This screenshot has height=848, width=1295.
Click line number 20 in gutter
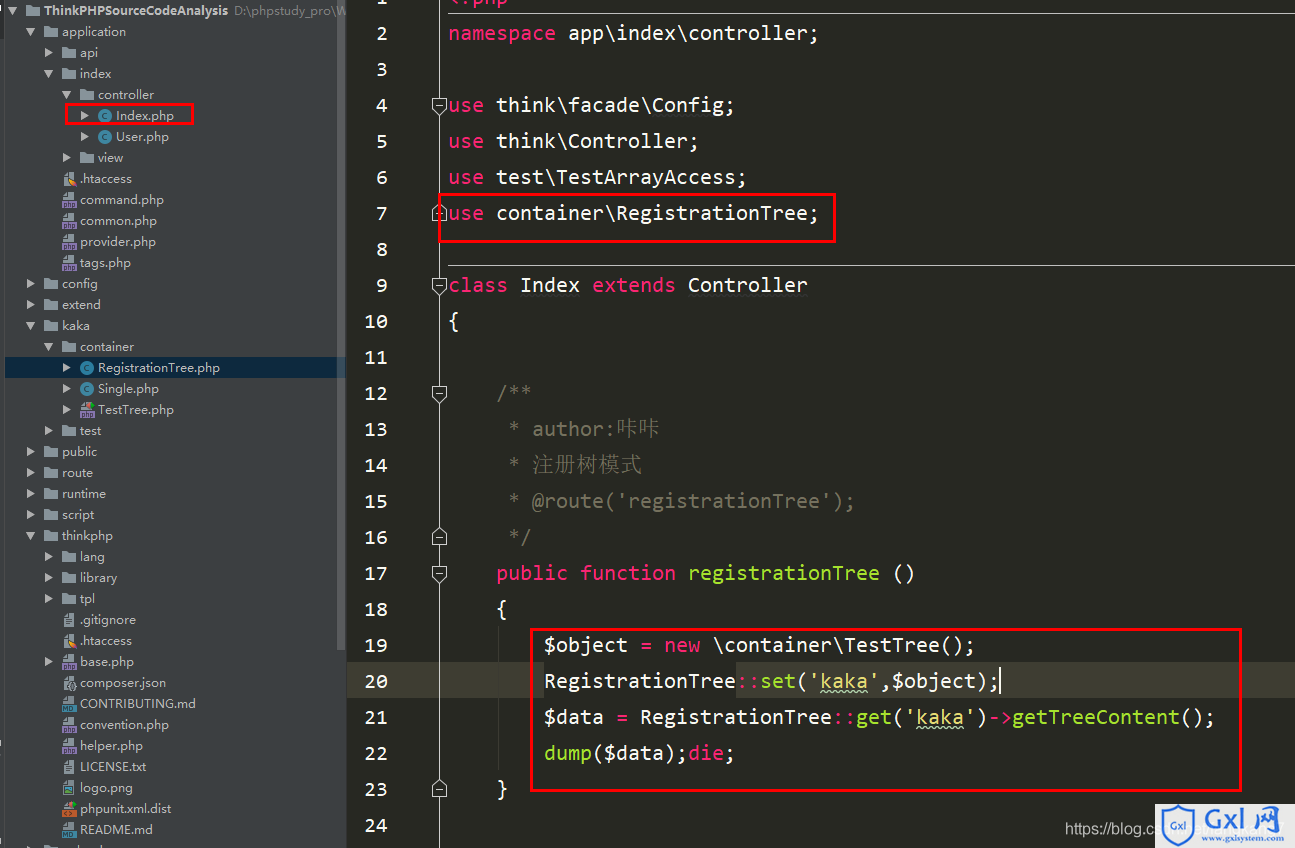[x=376, y=681]
